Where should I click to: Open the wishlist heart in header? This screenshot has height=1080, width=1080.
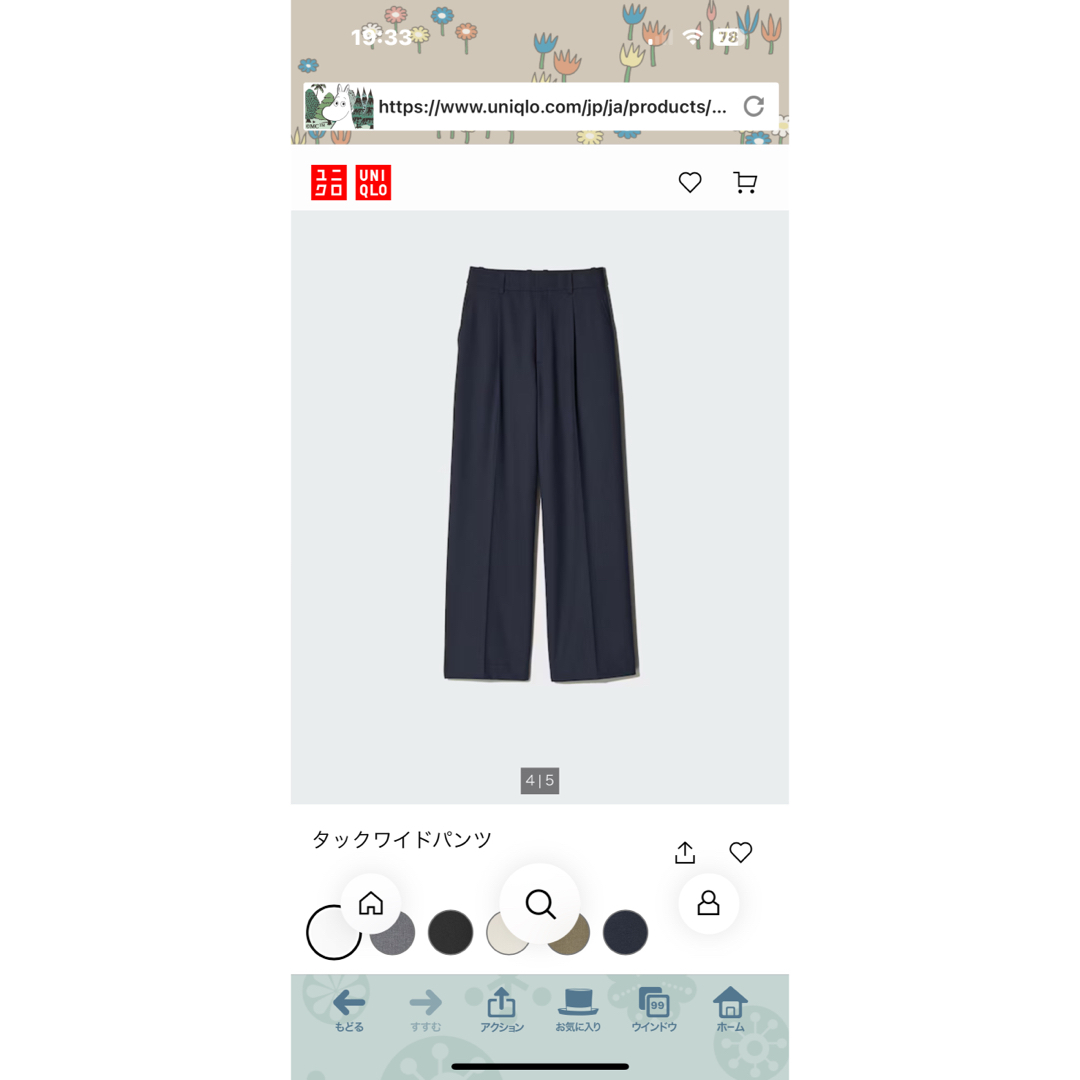689,182
